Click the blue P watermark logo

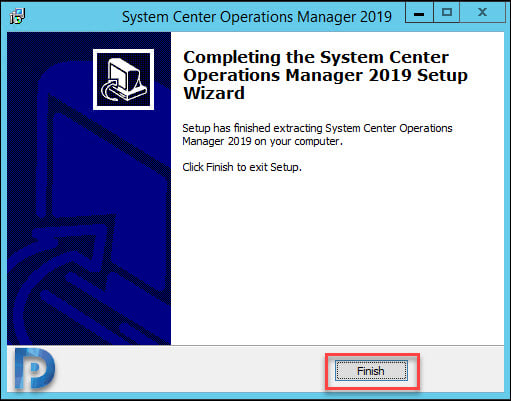click(34, 369)
